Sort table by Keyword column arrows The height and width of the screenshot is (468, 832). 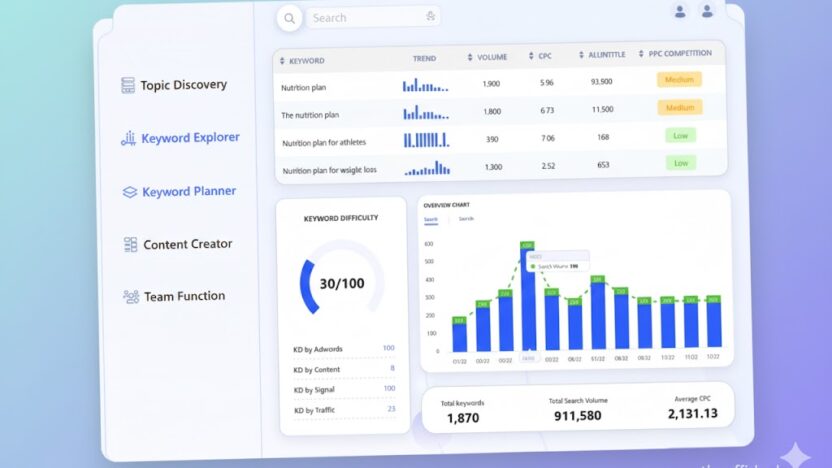282,61
